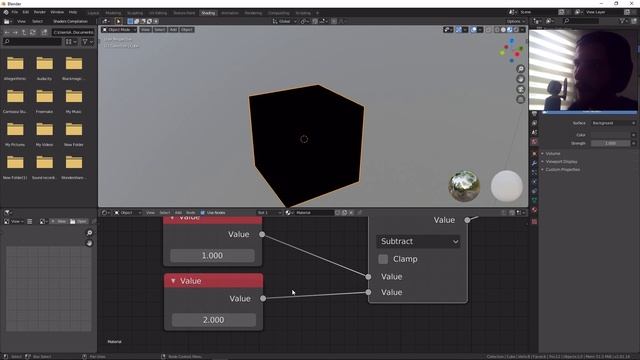The width and height of the screenshot is (640, 360).
Task: Expand the Volume panel
Action: point(553,153)
